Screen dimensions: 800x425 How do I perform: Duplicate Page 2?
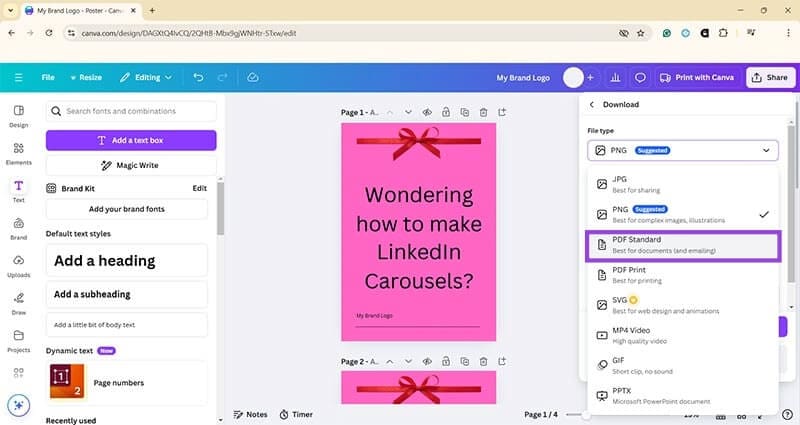(x=464, y=361)
